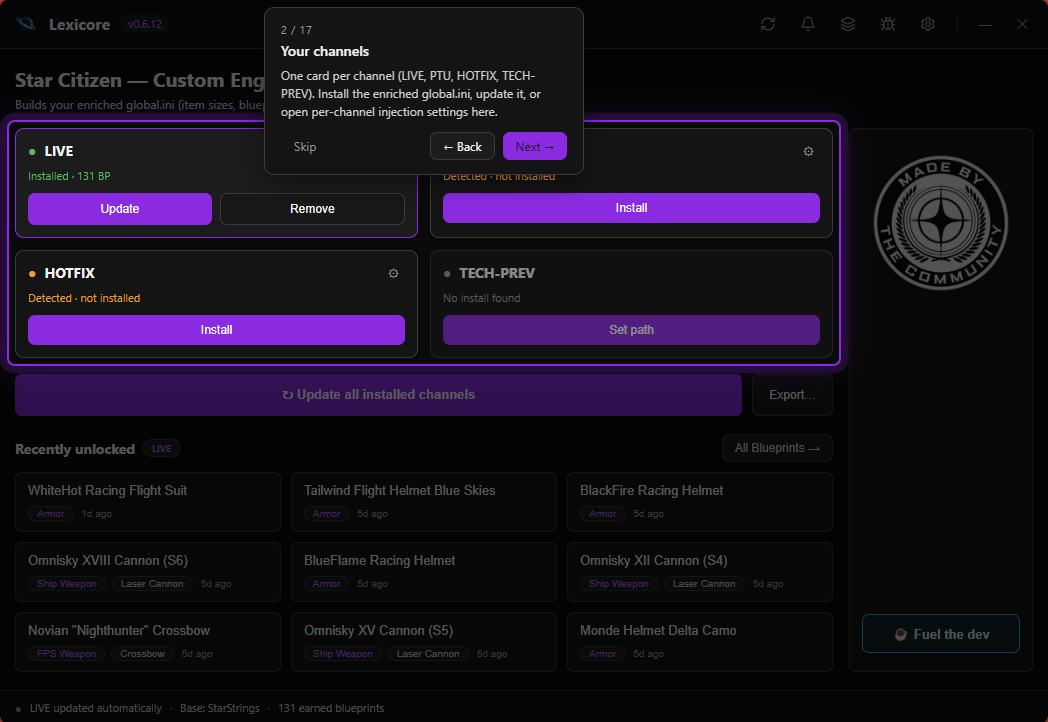The height and width of the screenshot is (722, 1048).
Task: Click version badge v0.6.12
Action: click(145, 24)
